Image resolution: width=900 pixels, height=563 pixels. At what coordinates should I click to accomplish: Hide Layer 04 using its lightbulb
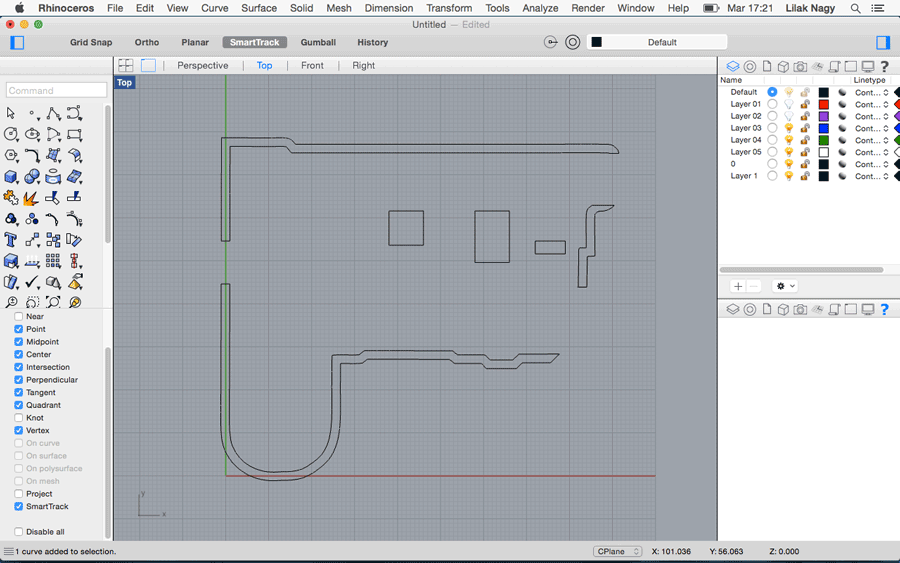pyautogui.click(x=789, y=140)
